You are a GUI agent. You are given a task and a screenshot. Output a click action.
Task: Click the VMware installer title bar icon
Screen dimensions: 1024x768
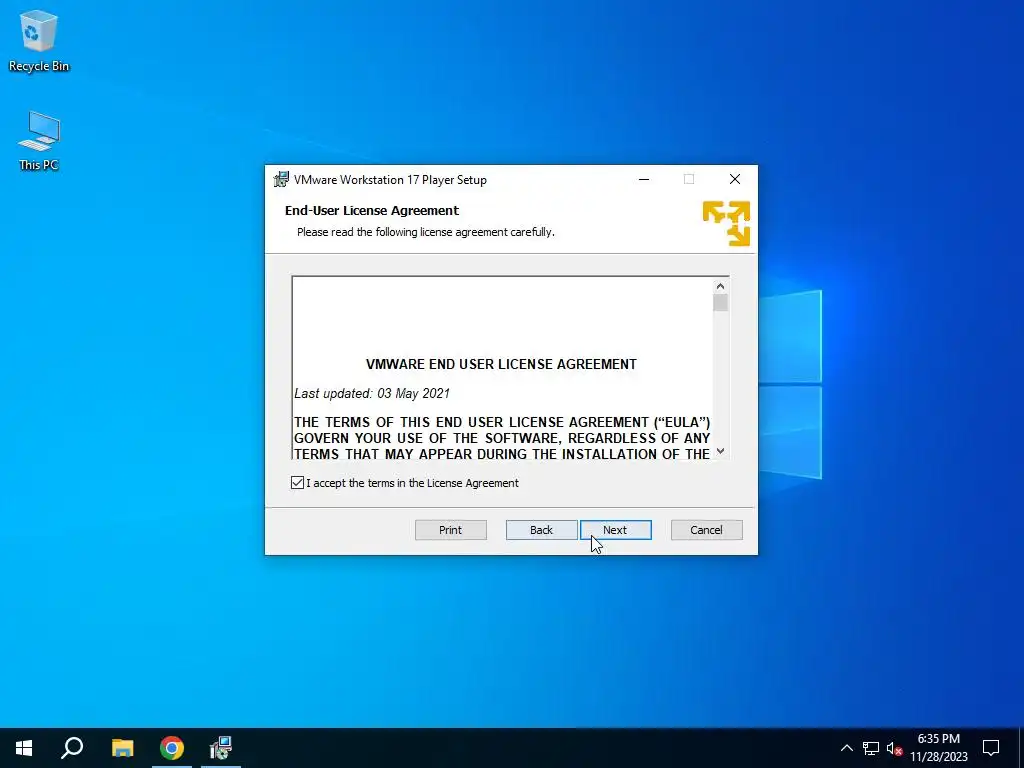click(x=281, y=180)
